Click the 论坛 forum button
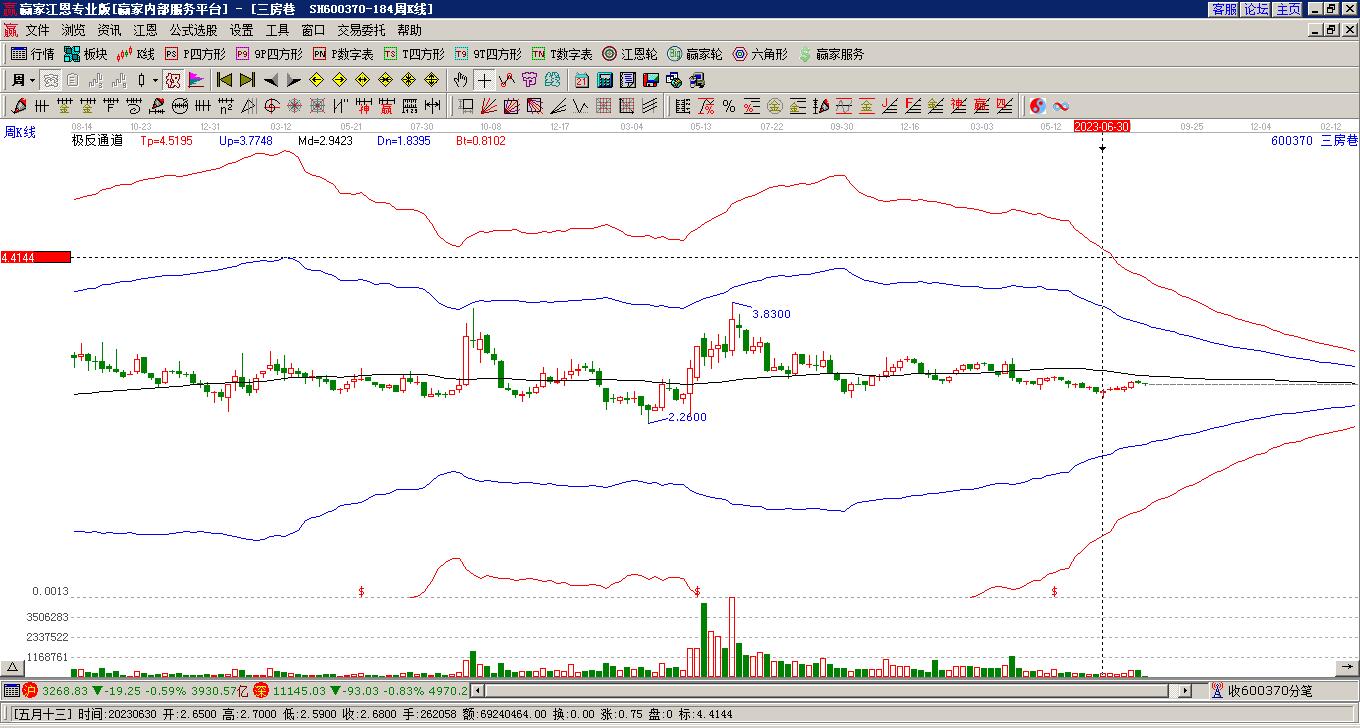The width and height of the screenshot is (1360, 728). click(1257, 9)
